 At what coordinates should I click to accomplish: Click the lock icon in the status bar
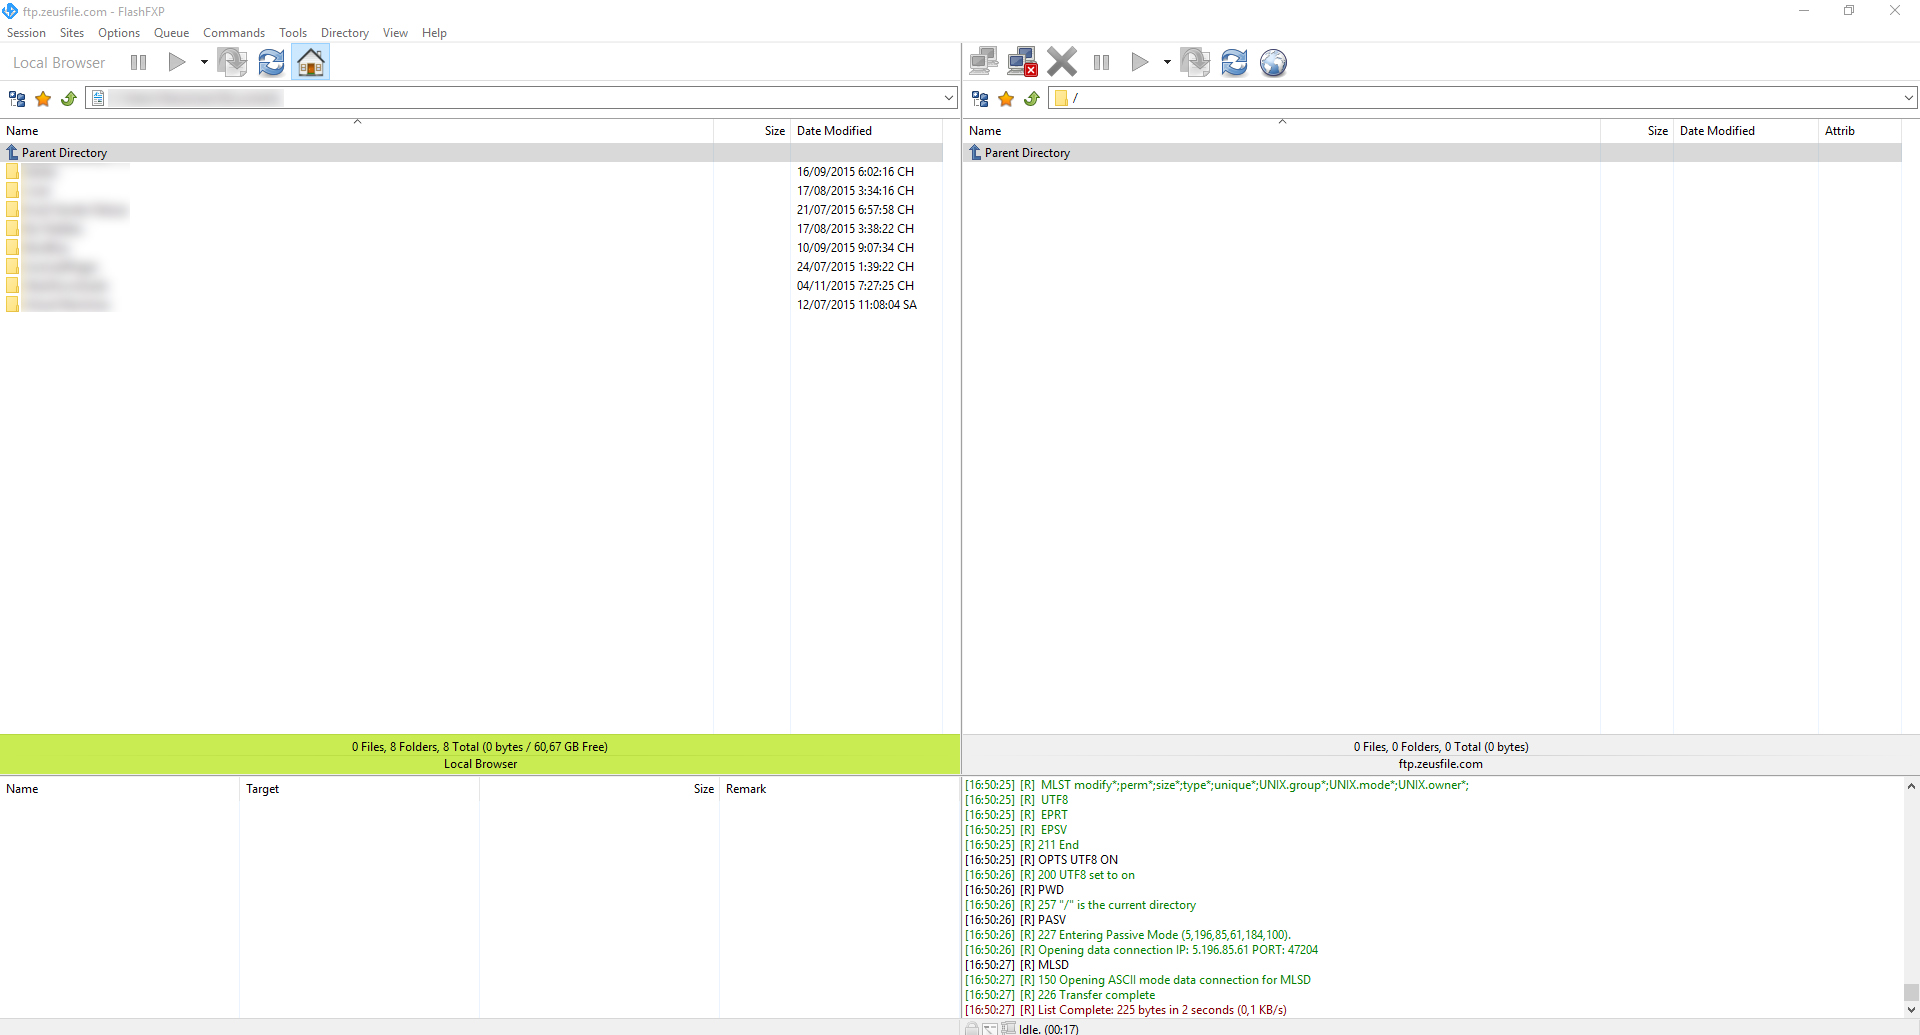[972, 1028]
